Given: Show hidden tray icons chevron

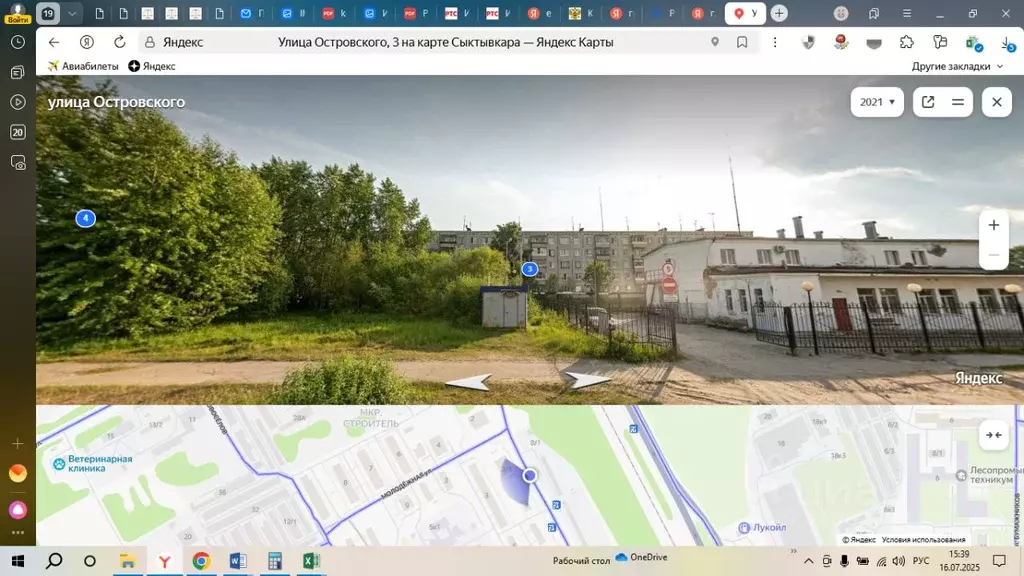Looking at the screenshot, I should click(x=808, y=561).
